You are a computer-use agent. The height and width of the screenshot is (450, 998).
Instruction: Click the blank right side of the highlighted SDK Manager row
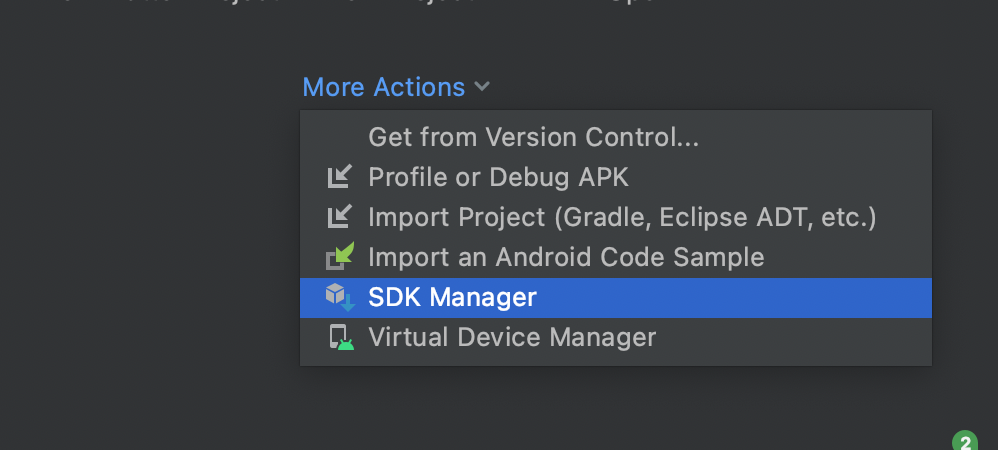pyautogui.click(x=732, y=297)
